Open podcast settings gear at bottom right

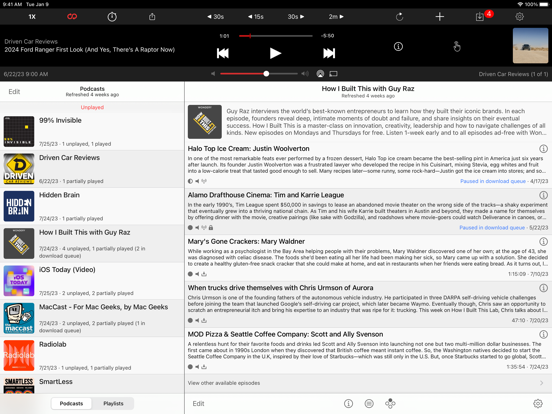coord(538,403)
